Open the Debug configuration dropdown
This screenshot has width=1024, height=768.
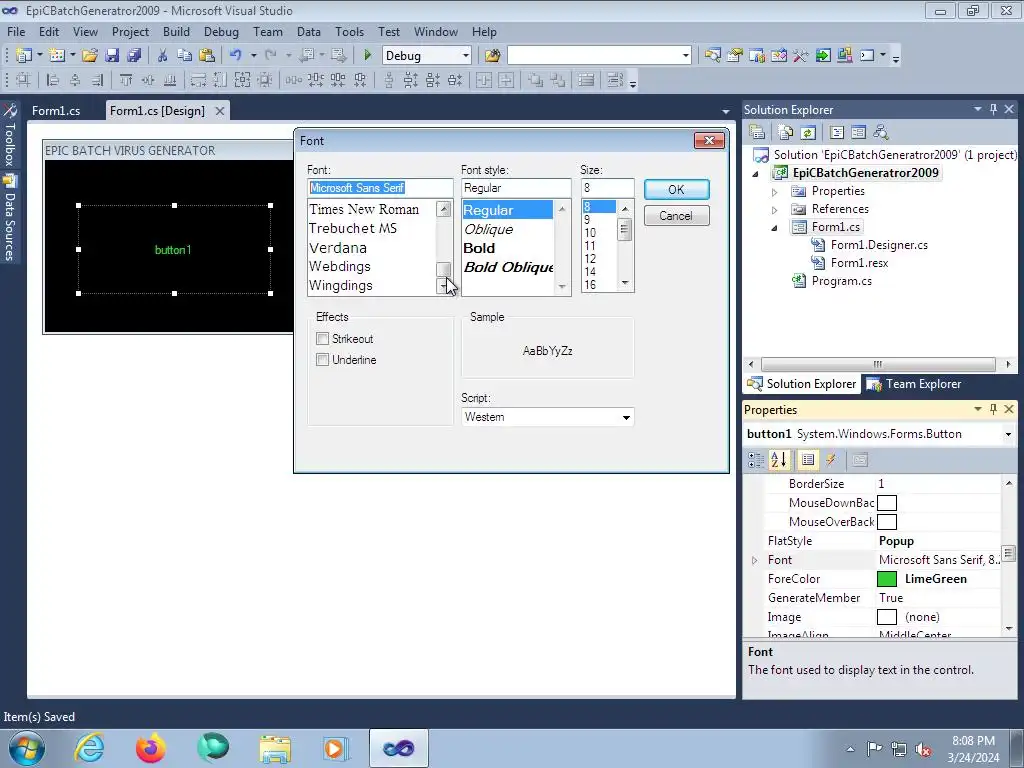pos(466,56)
